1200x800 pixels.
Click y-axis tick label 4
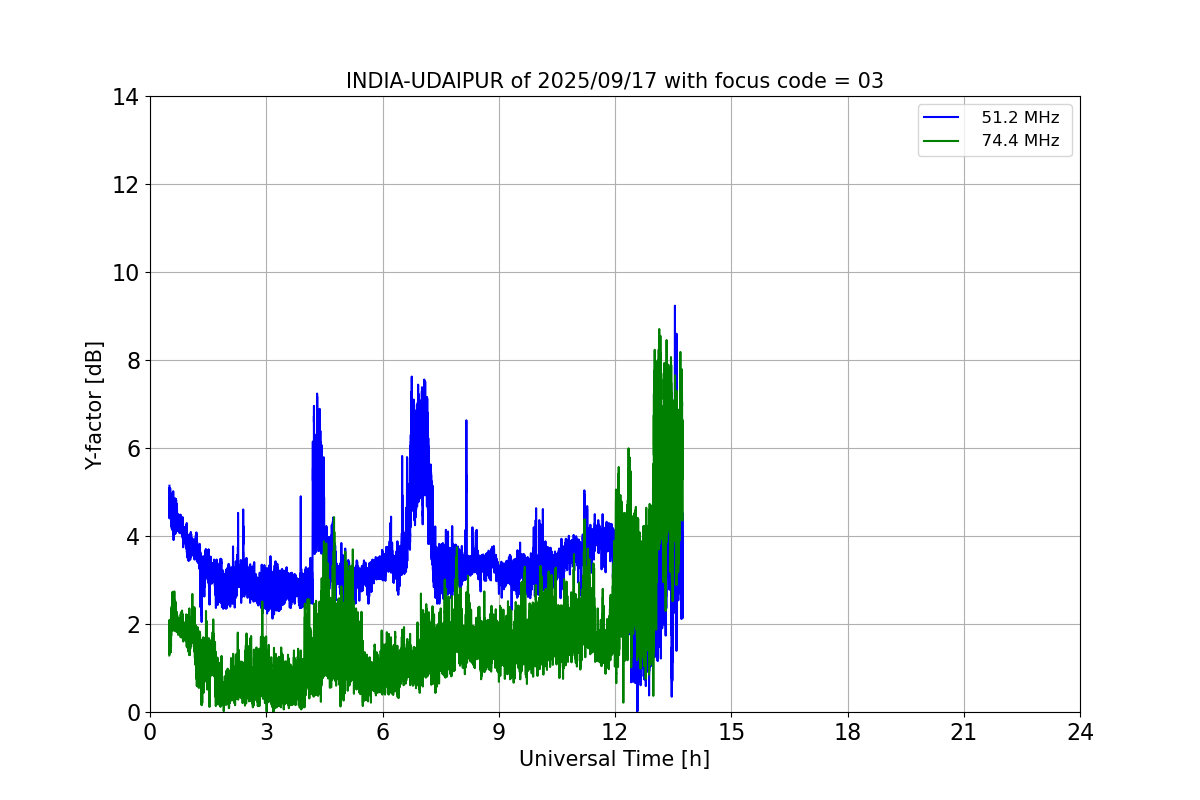tap(132, 537)
